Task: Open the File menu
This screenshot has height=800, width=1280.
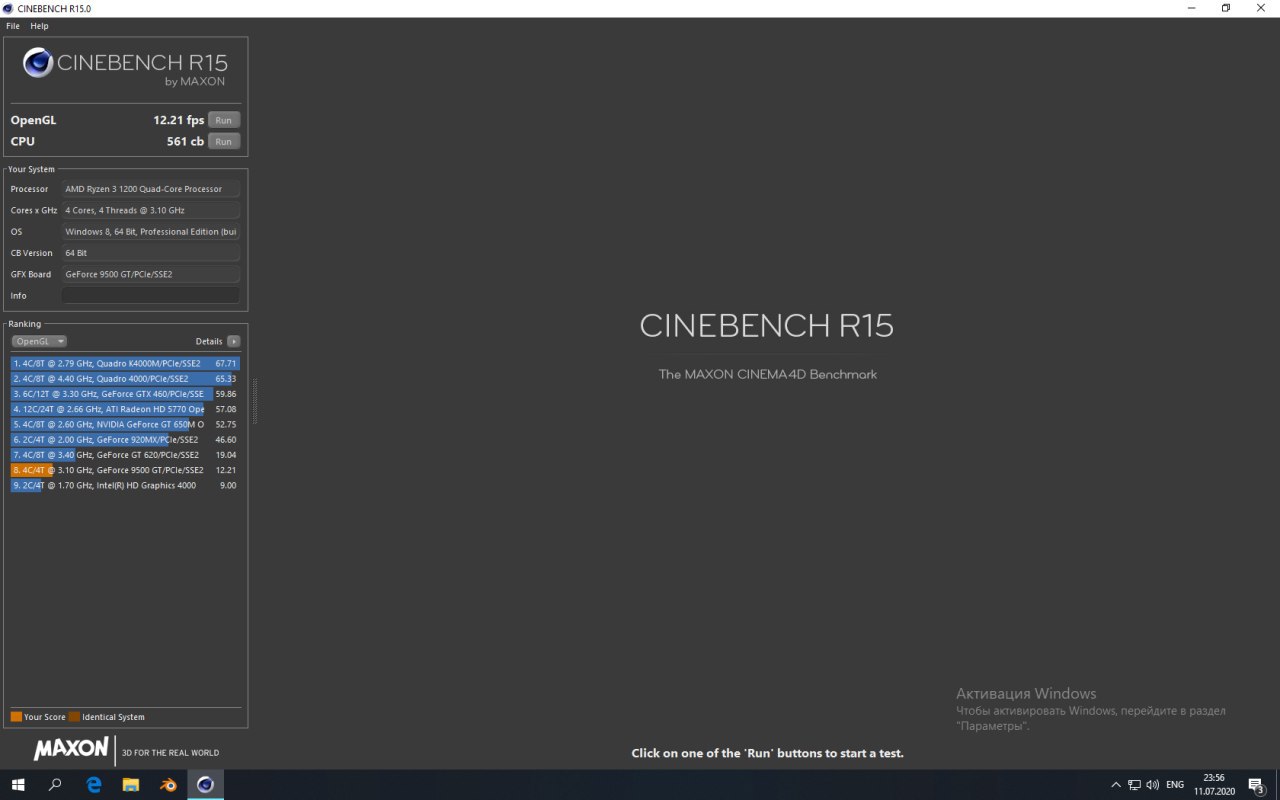Action: click(x=13, y=26)
